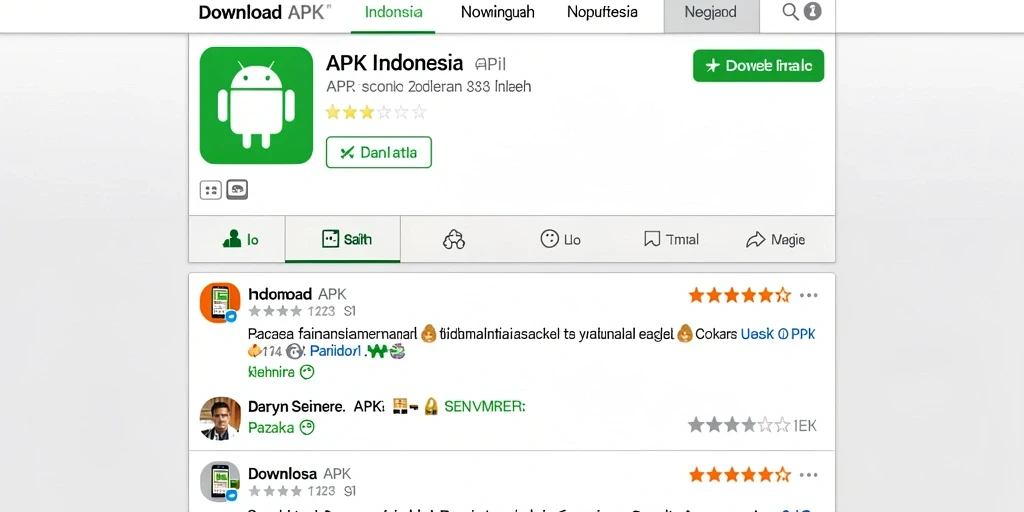
Task: Open the Nowinguah header tab
Action: [497, 12]
